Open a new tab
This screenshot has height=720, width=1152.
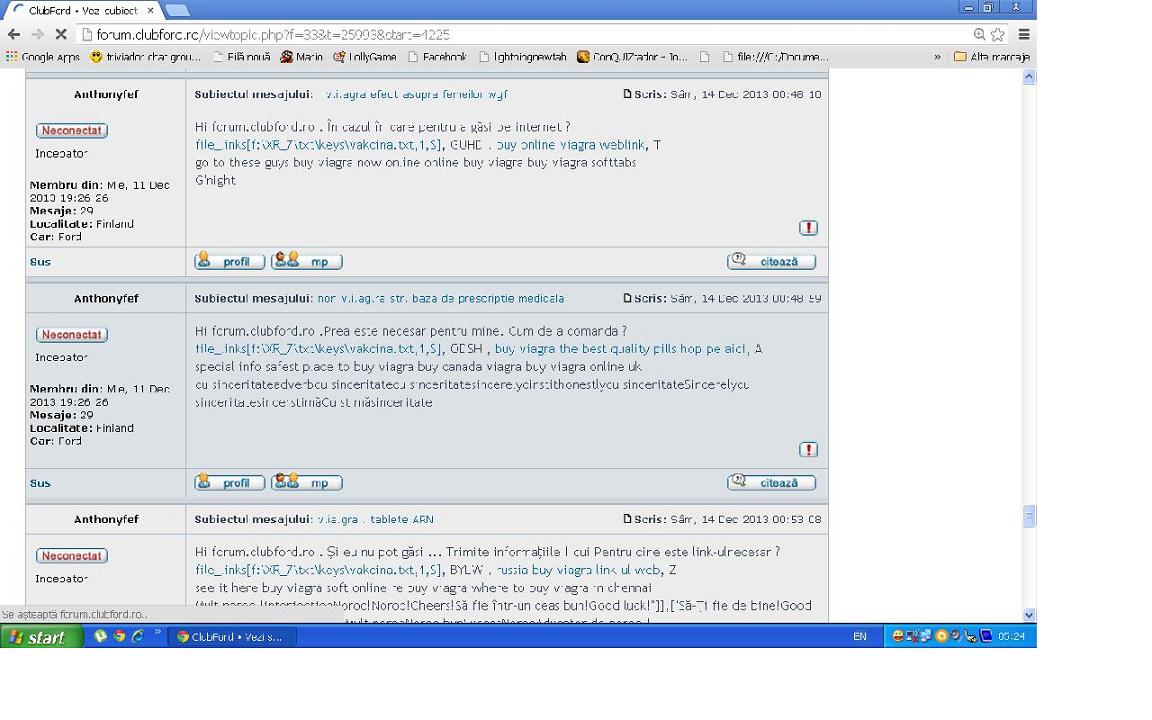tap(177, 11)
